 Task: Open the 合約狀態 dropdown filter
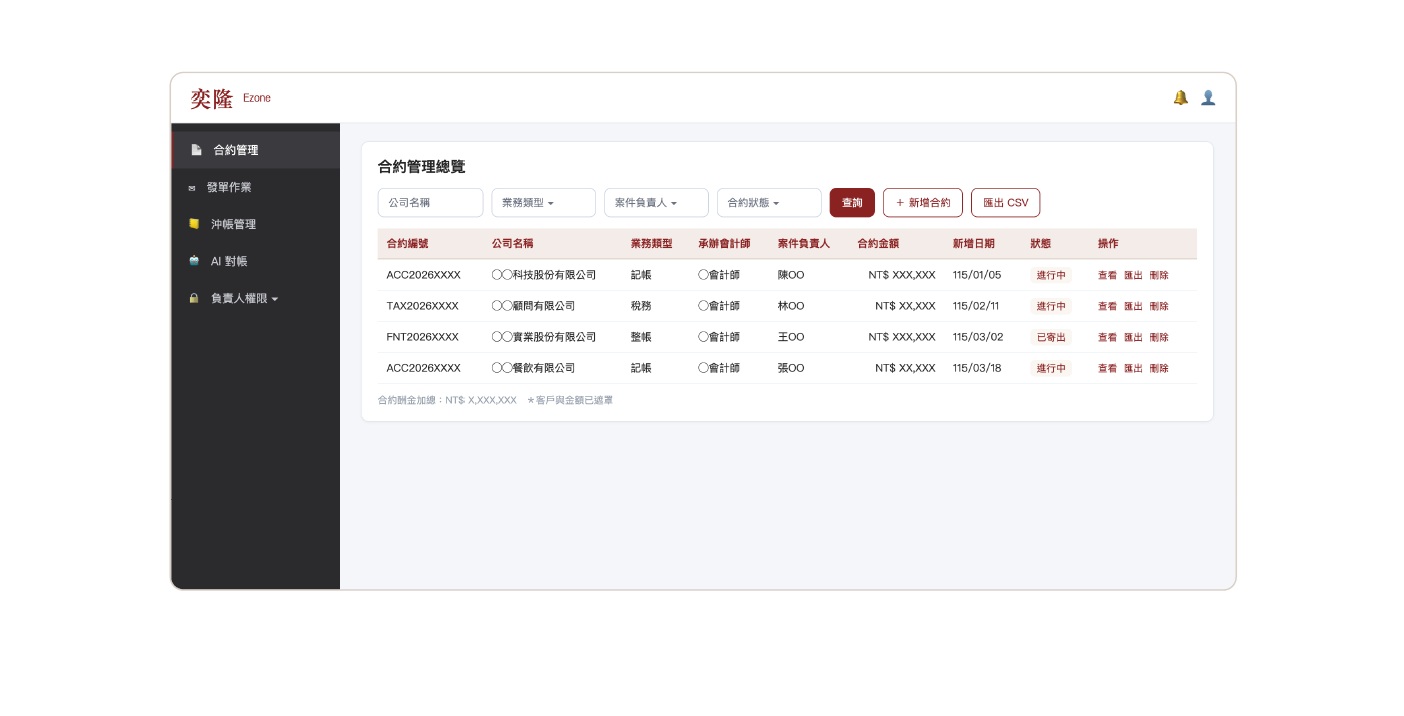coord(769,203)
